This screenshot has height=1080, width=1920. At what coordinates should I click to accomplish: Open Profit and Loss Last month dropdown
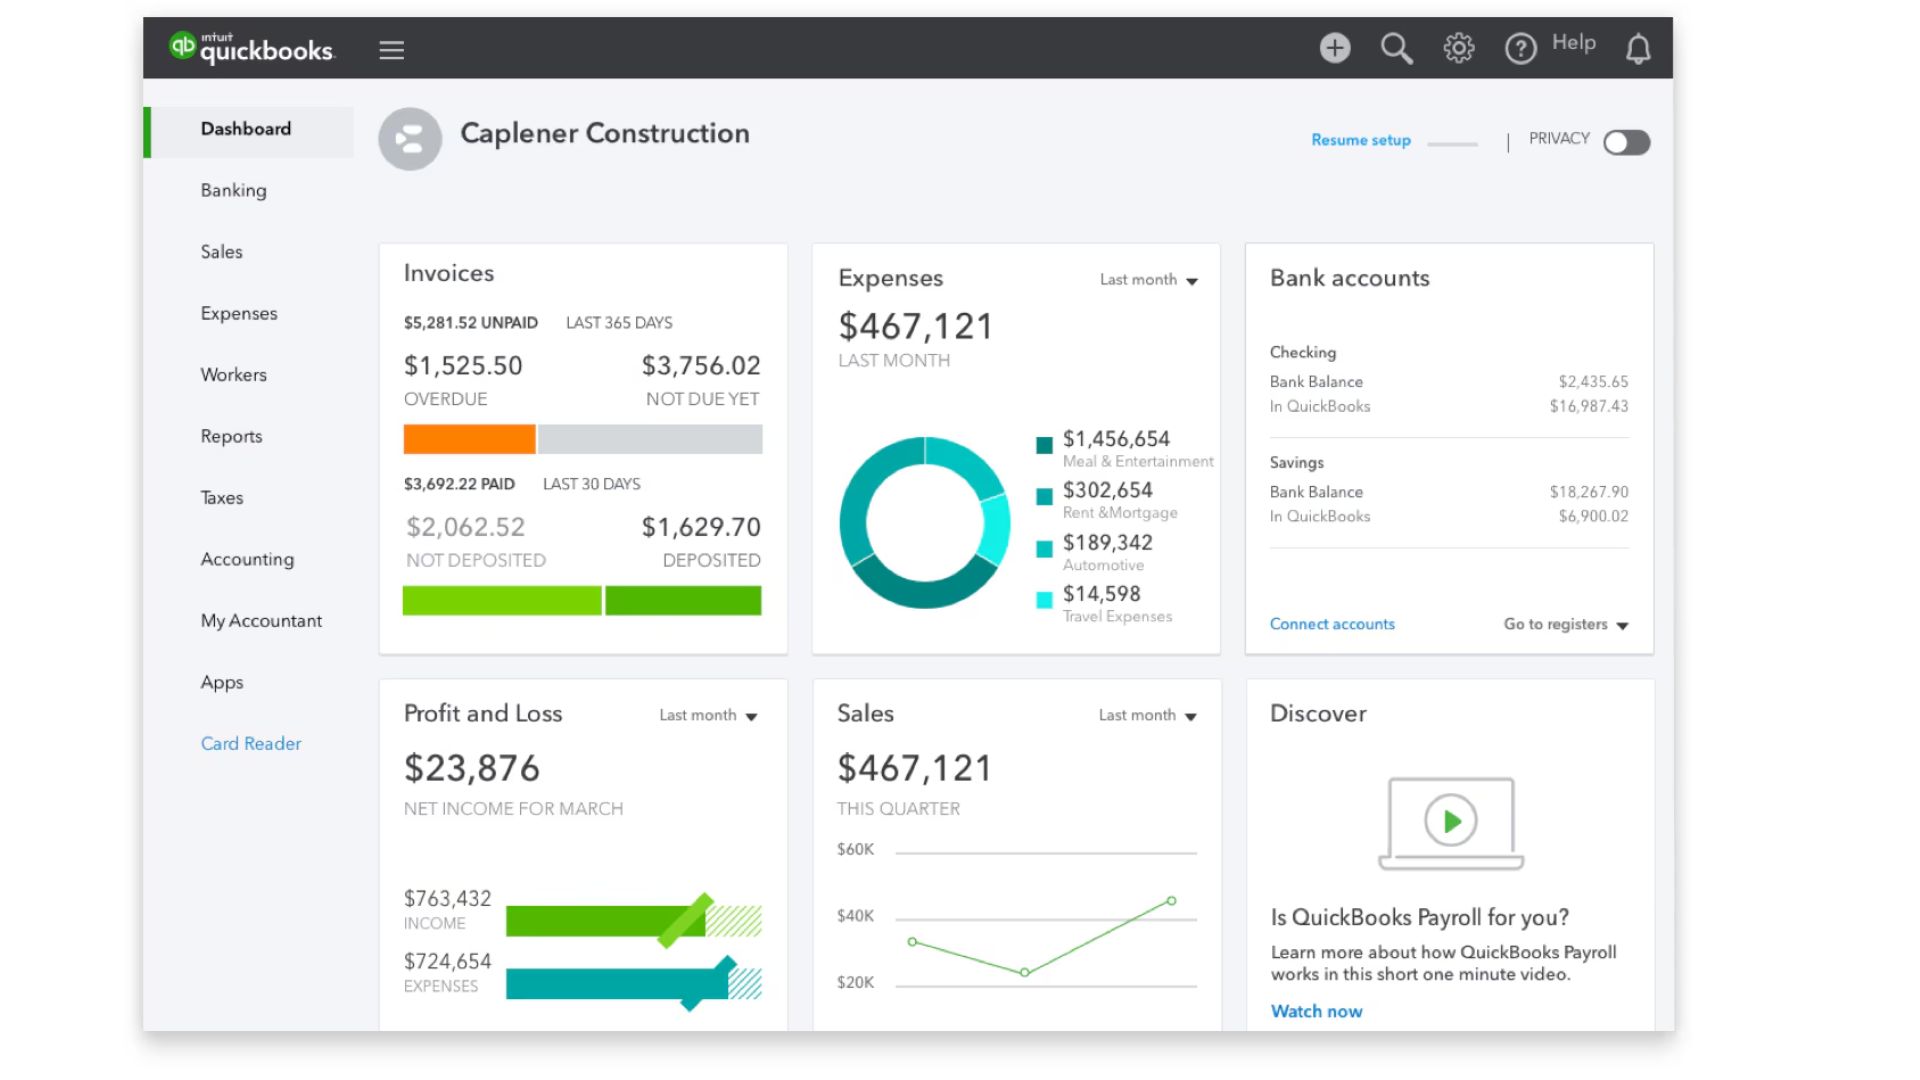tap(709, 715)
